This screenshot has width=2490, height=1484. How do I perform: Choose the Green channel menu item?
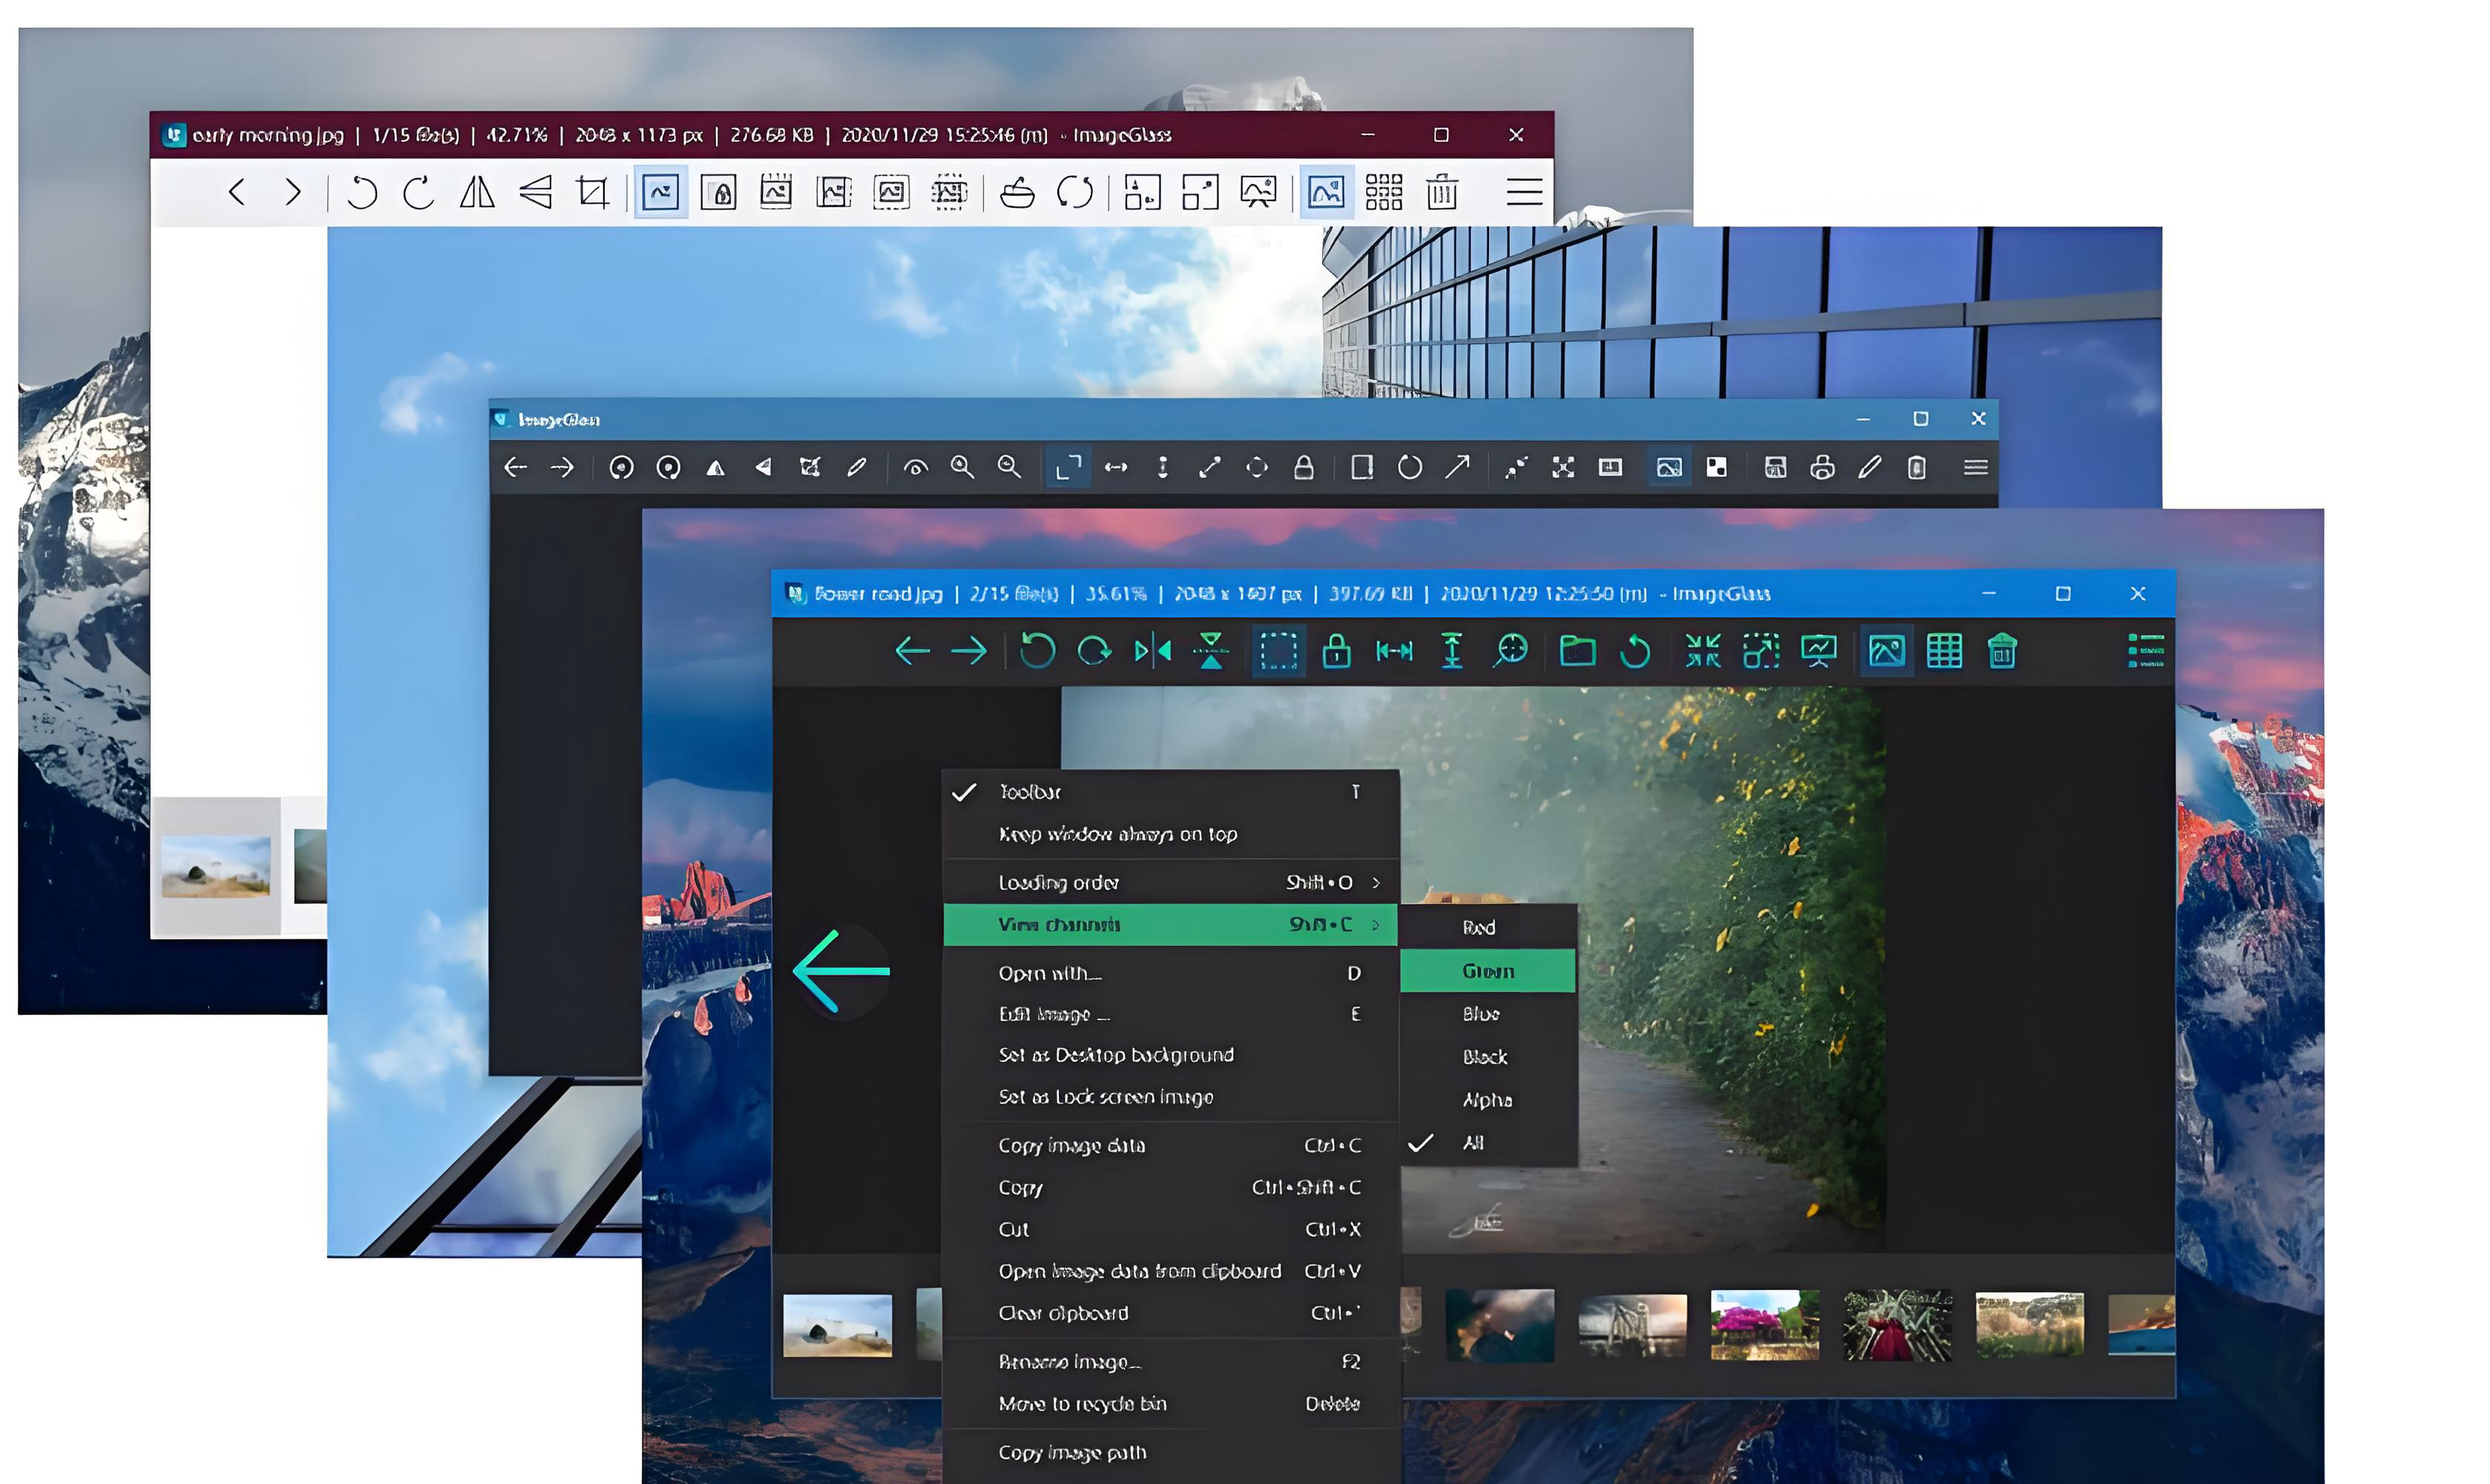point(1487,972)
